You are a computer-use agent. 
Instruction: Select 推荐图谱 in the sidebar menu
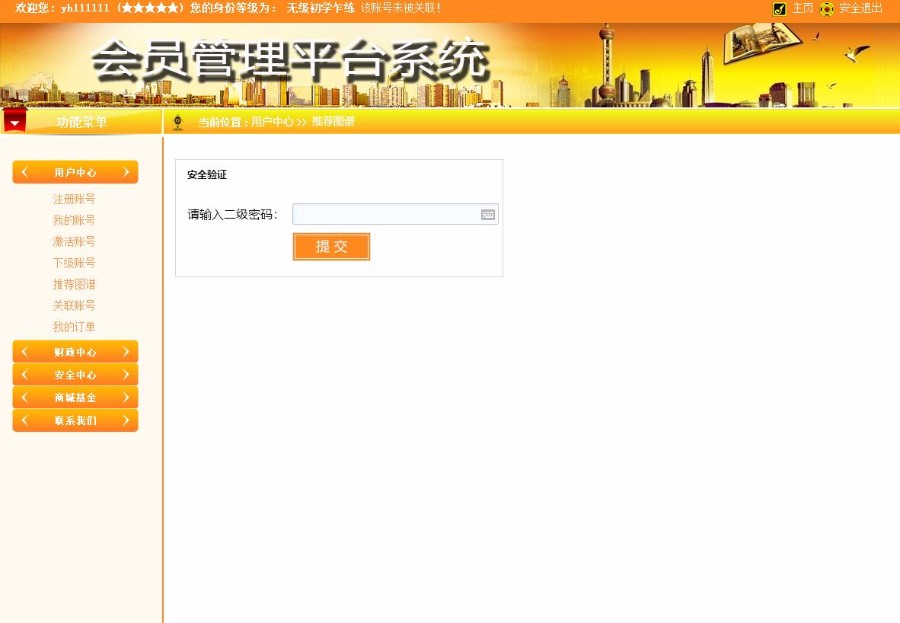point(75,284)
